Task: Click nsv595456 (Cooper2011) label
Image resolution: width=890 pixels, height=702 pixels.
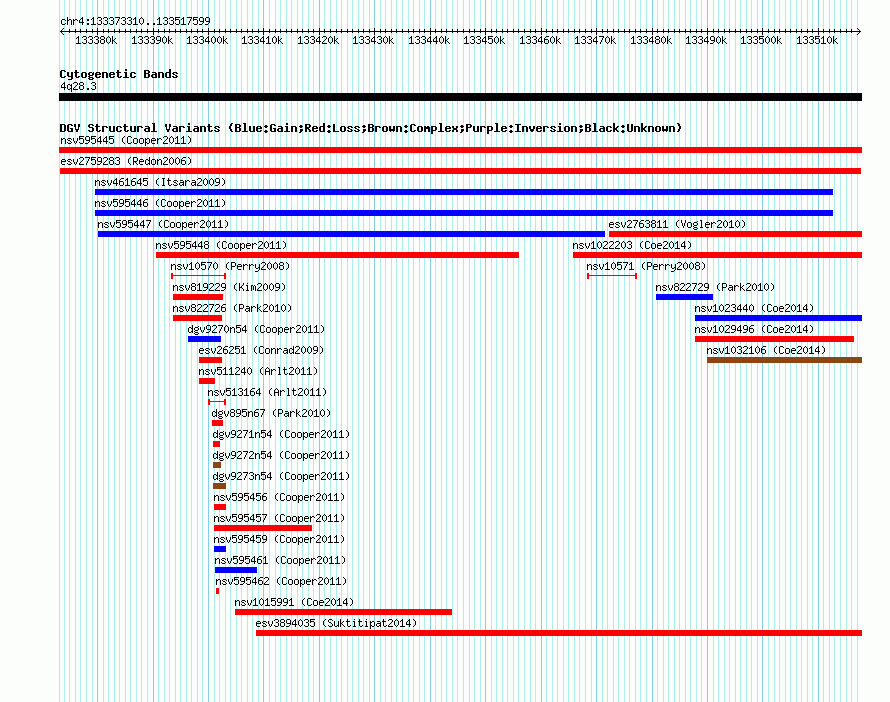Action: click(279, 497)
